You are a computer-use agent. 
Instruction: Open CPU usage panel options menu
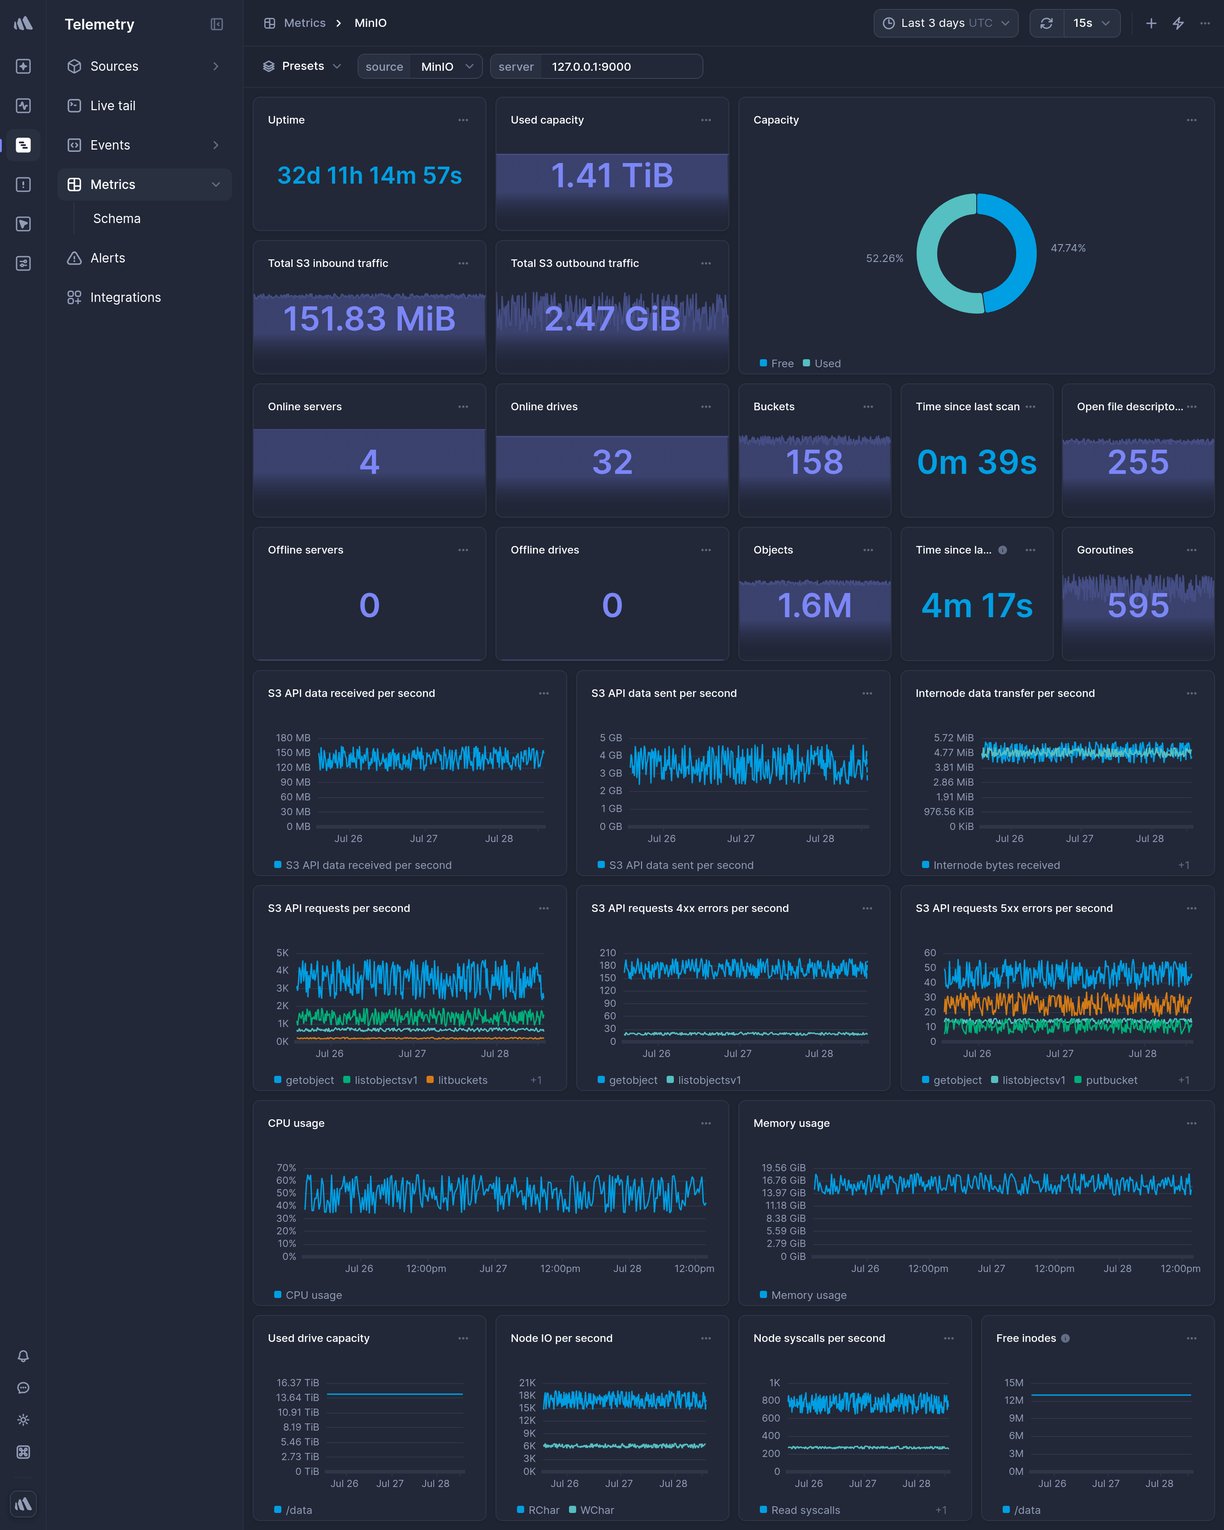pos(706,1123)
